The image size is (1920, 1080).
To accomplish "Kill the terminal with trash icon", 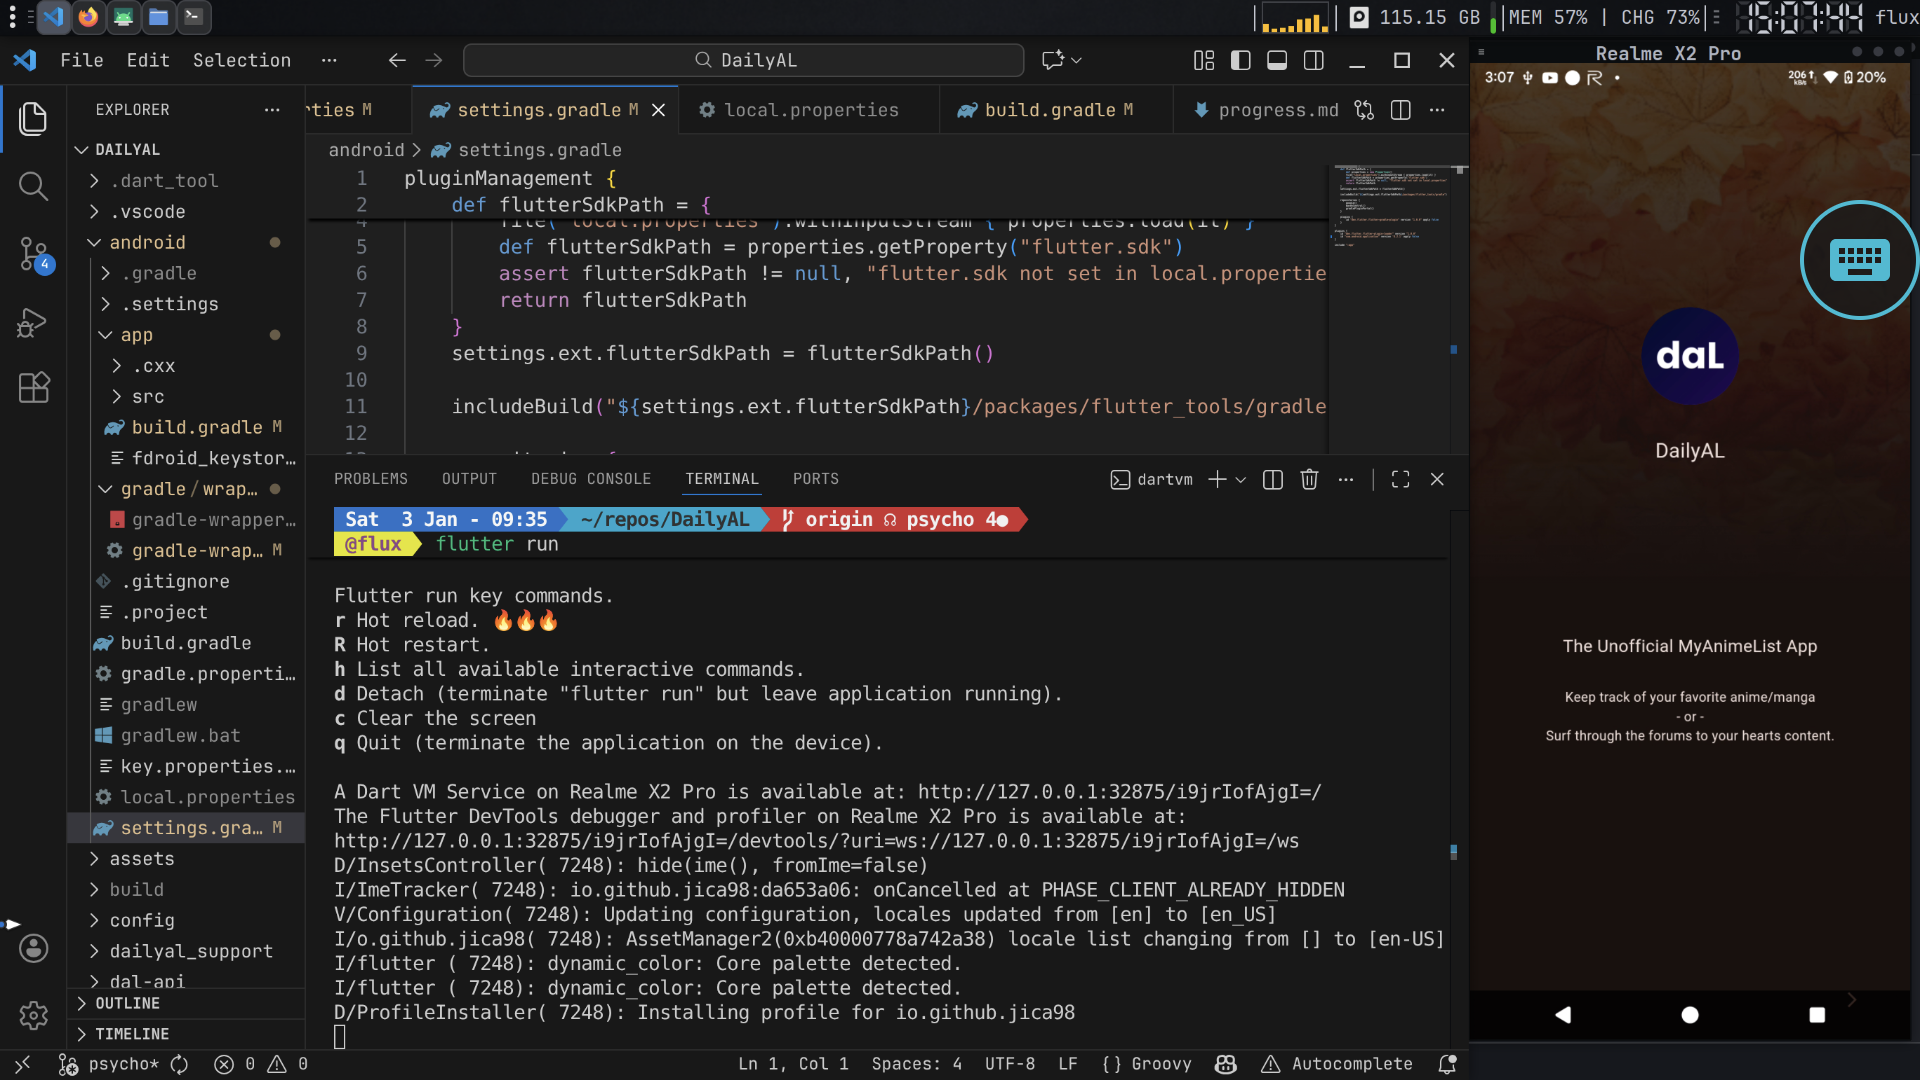I will pyautogui.click(x=1309, y=480).
